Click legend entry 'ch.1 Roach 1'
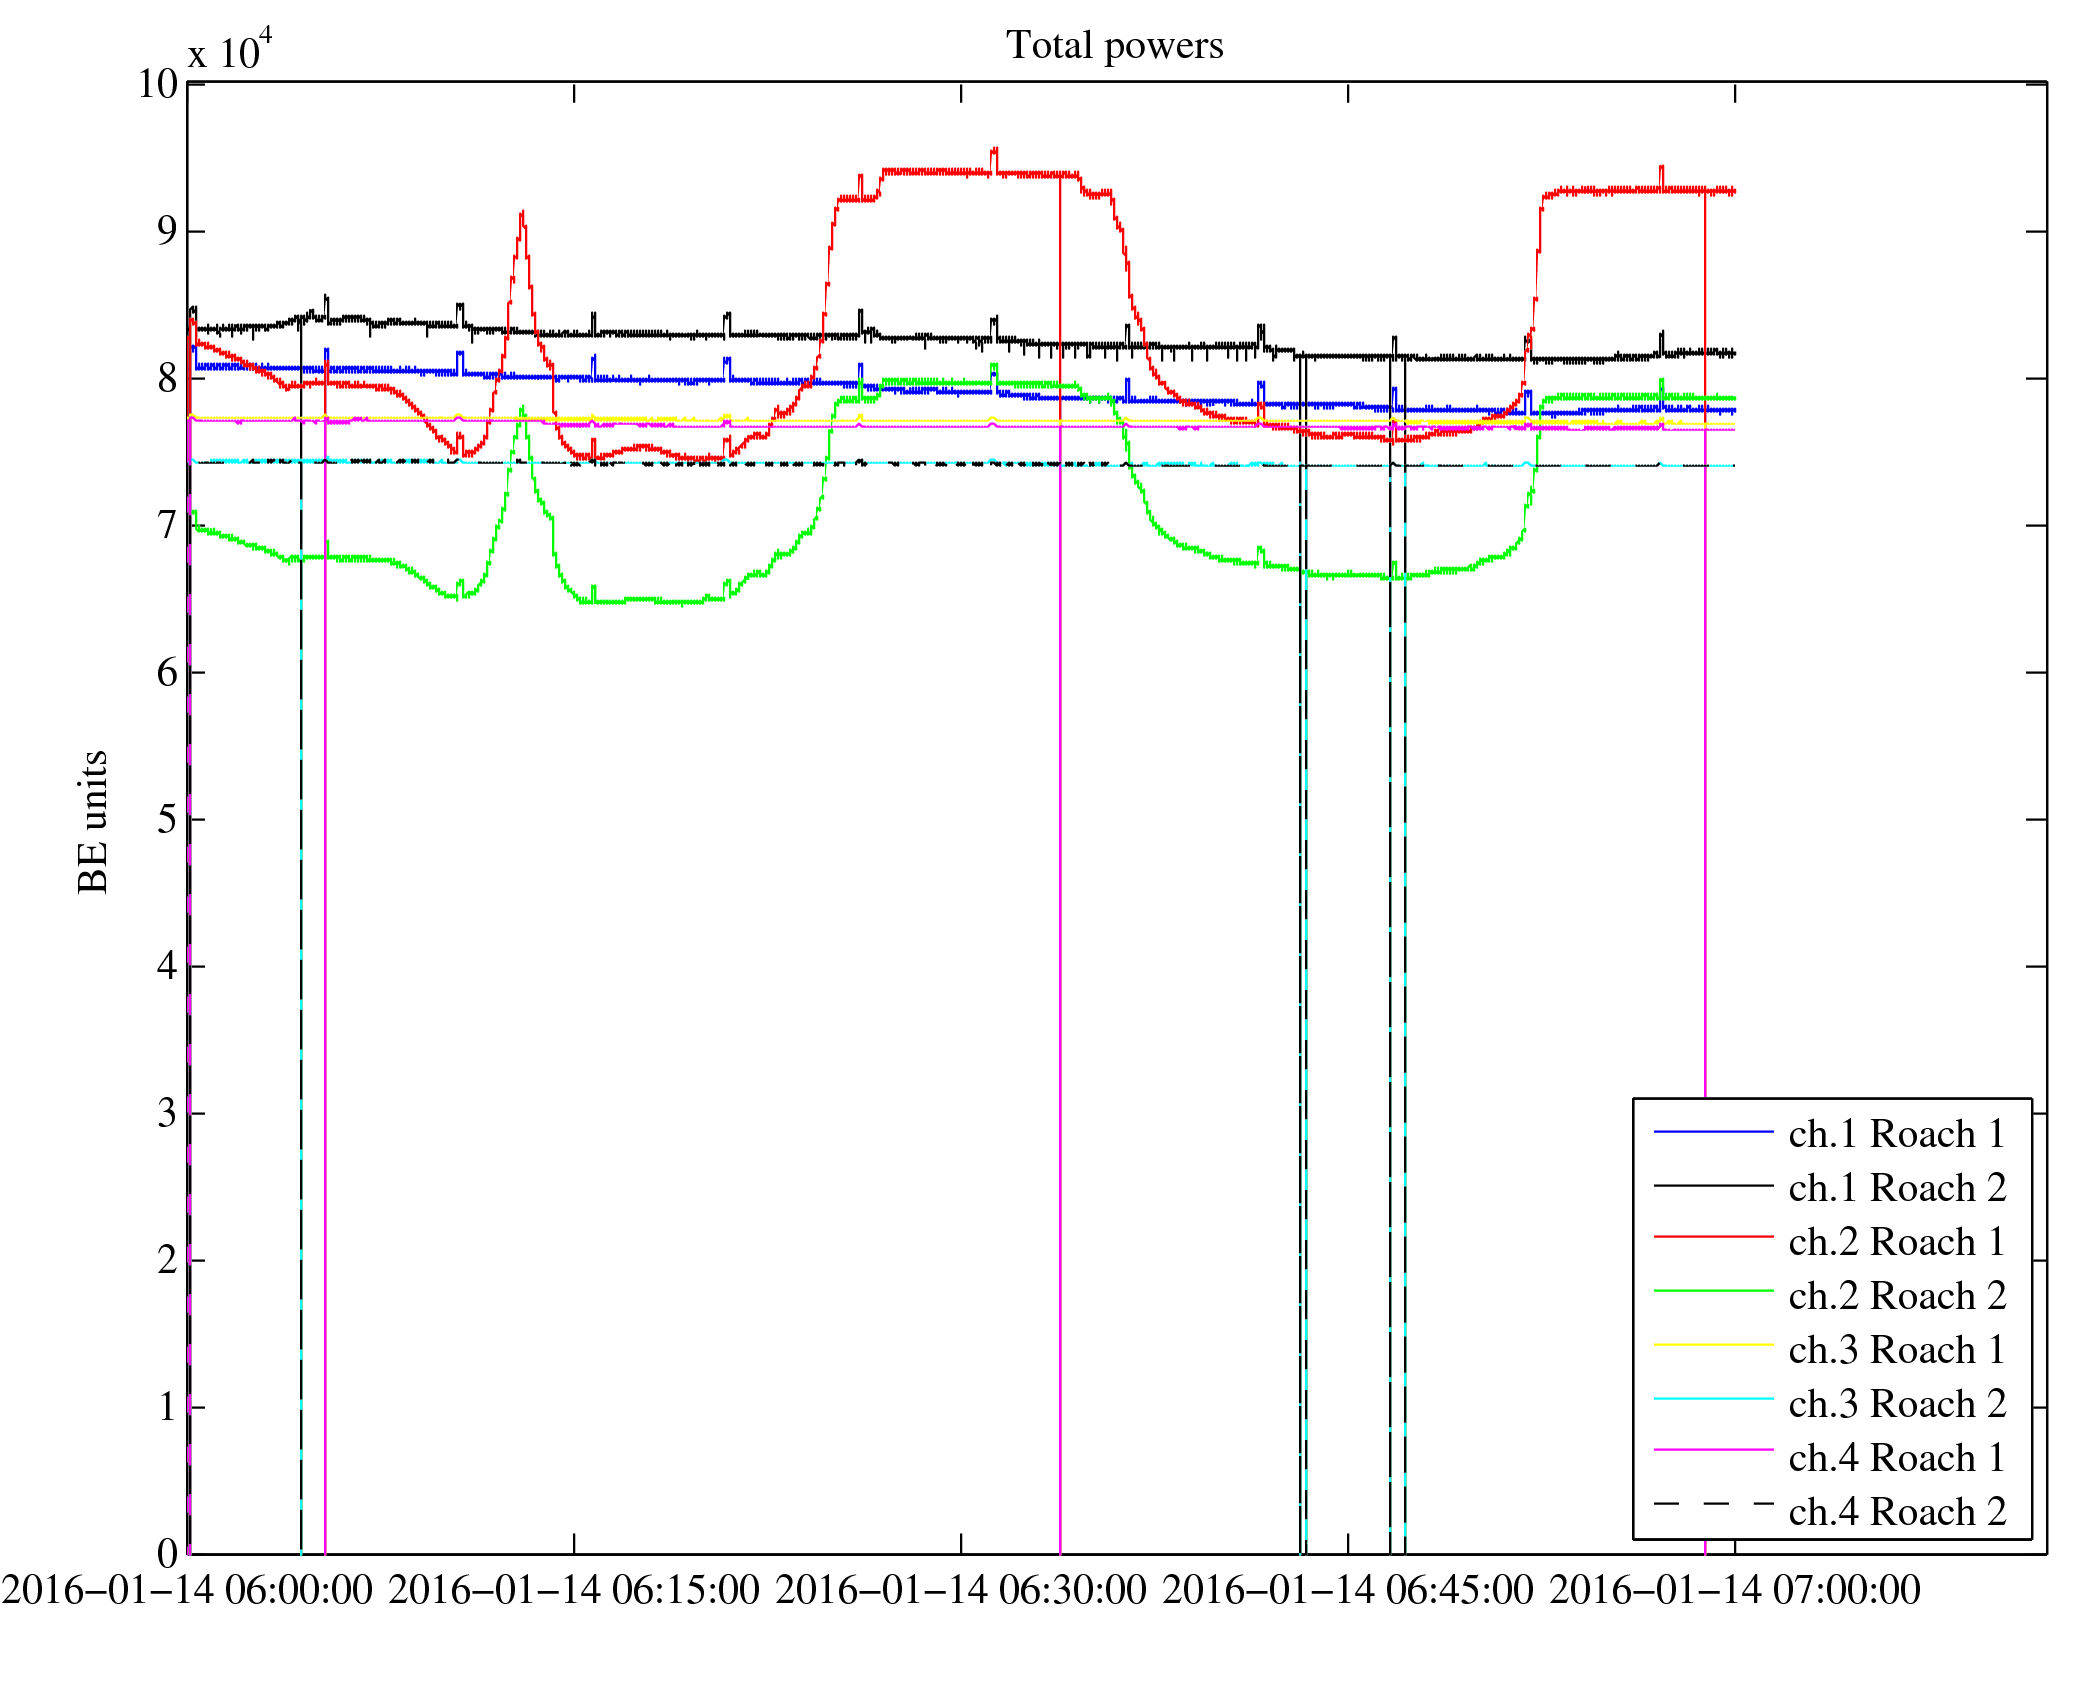 [x=1897, y=1134]
